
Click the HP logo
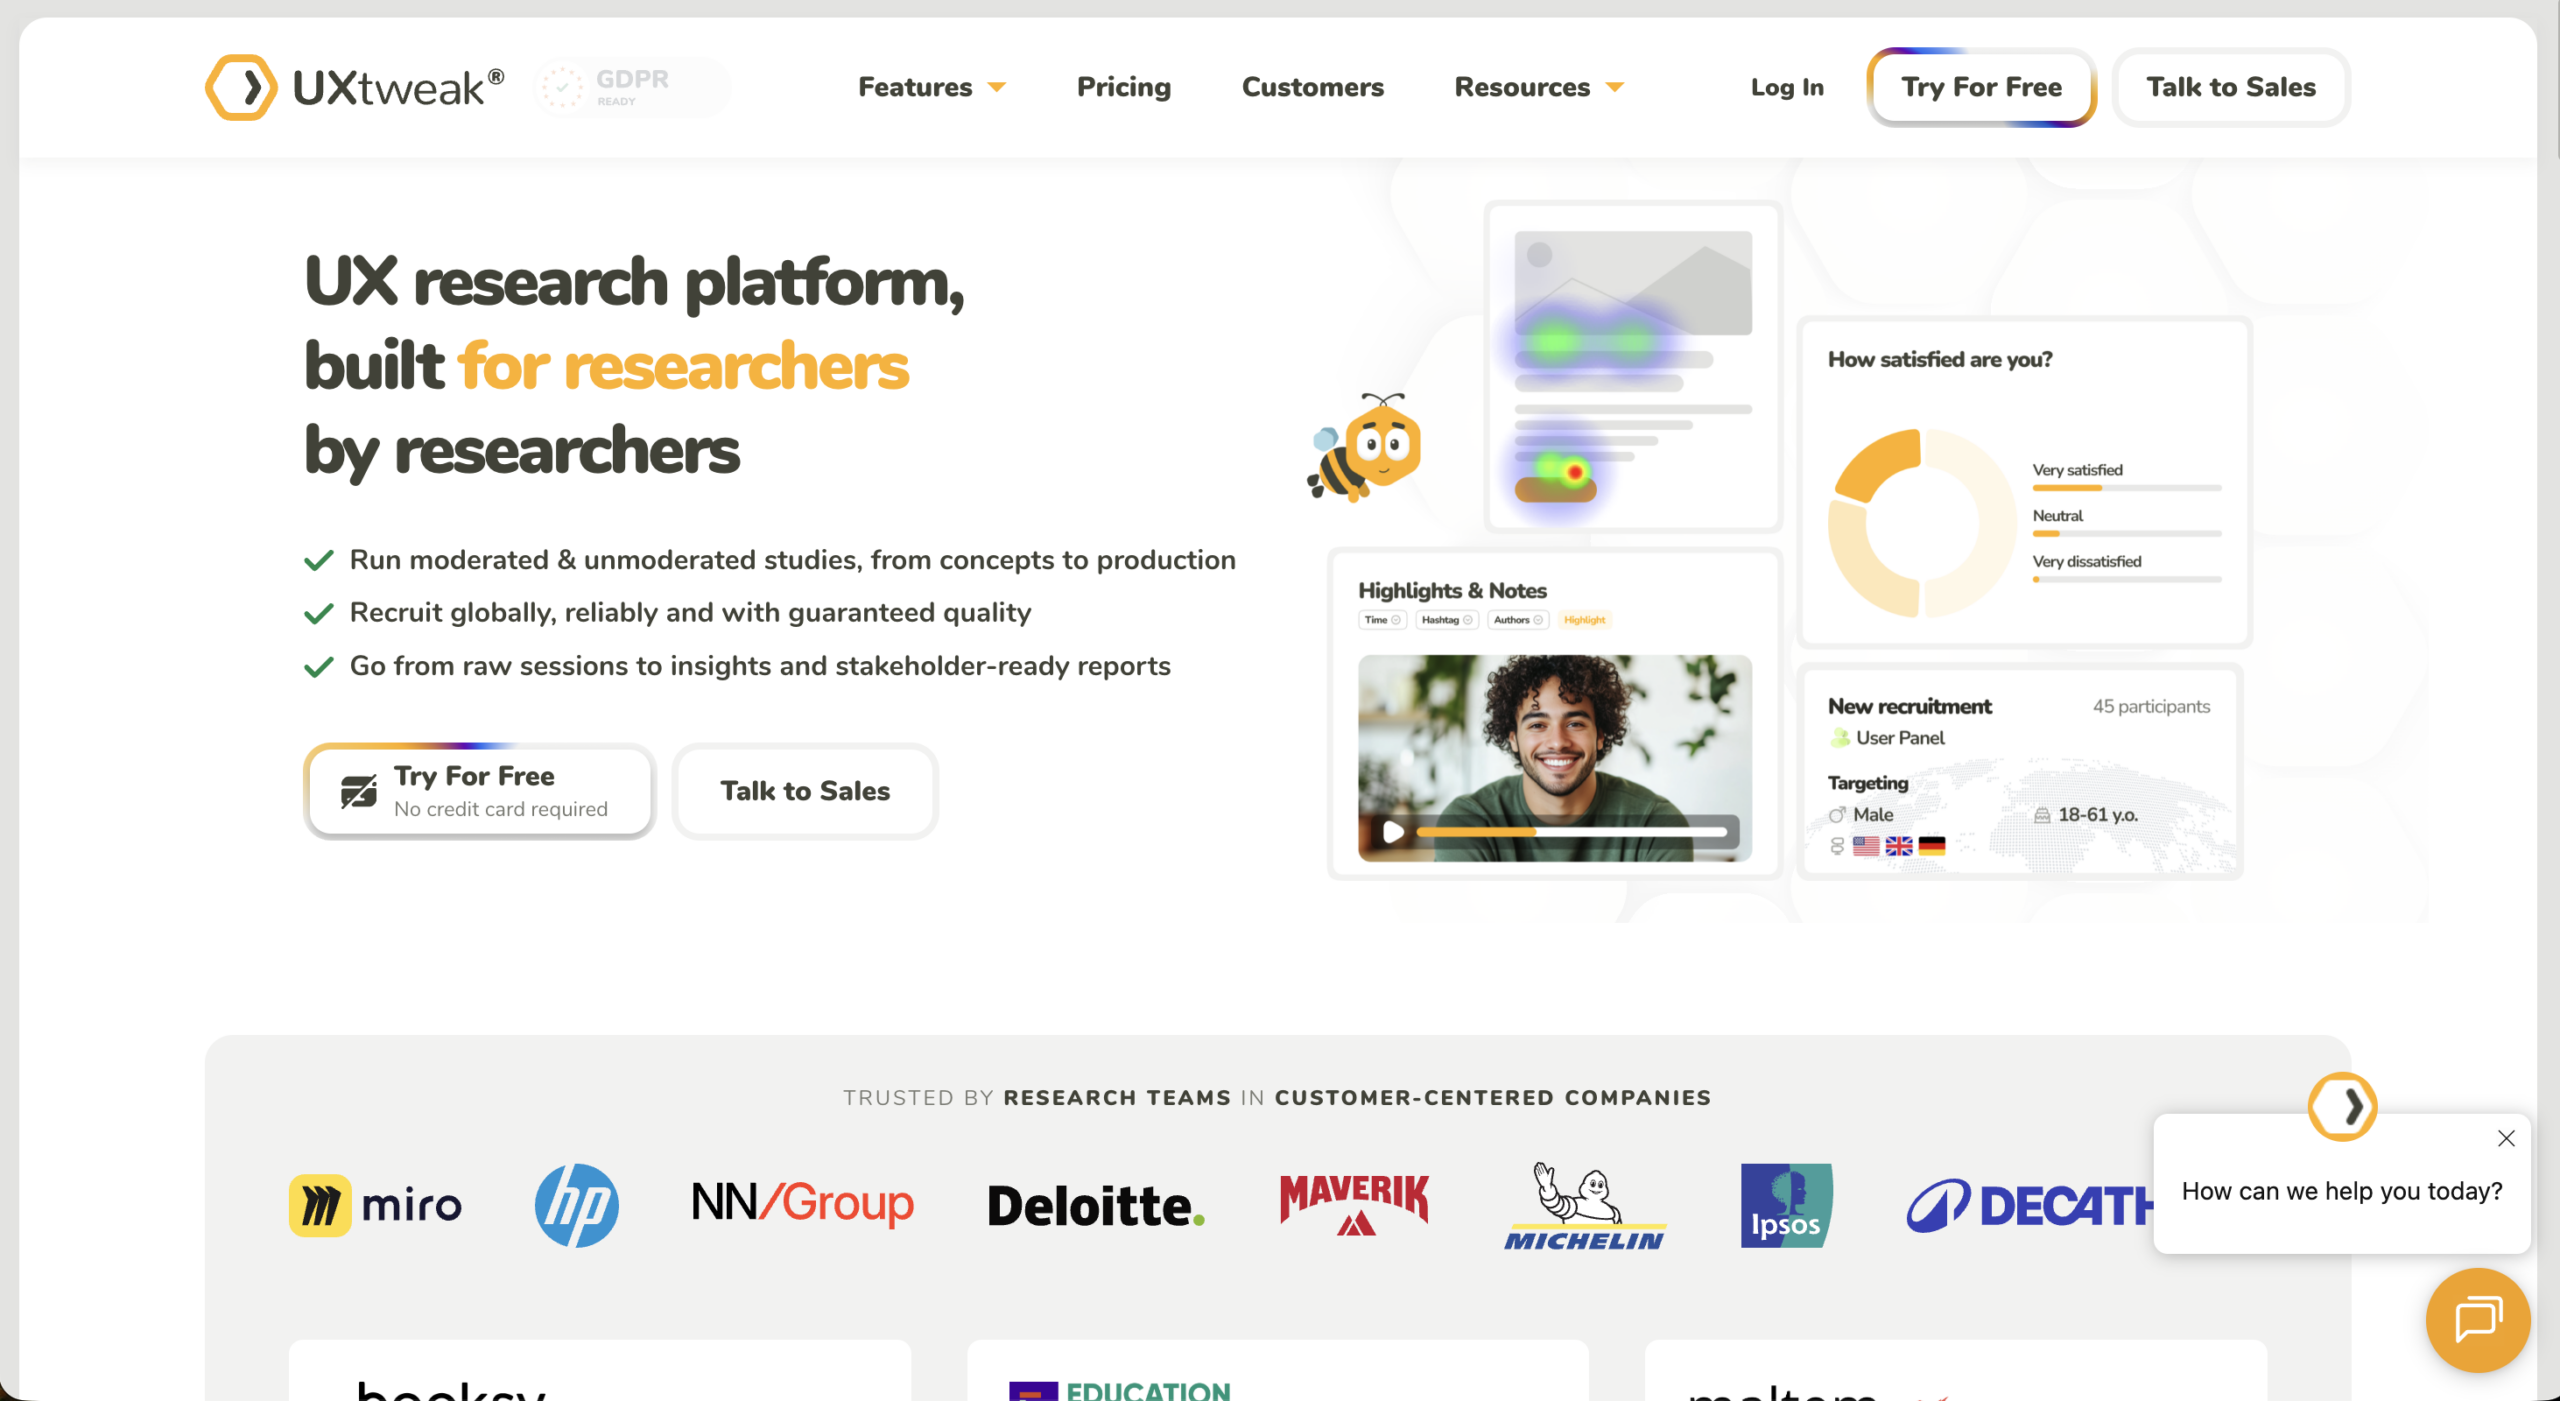click(x=577, y=1205)
